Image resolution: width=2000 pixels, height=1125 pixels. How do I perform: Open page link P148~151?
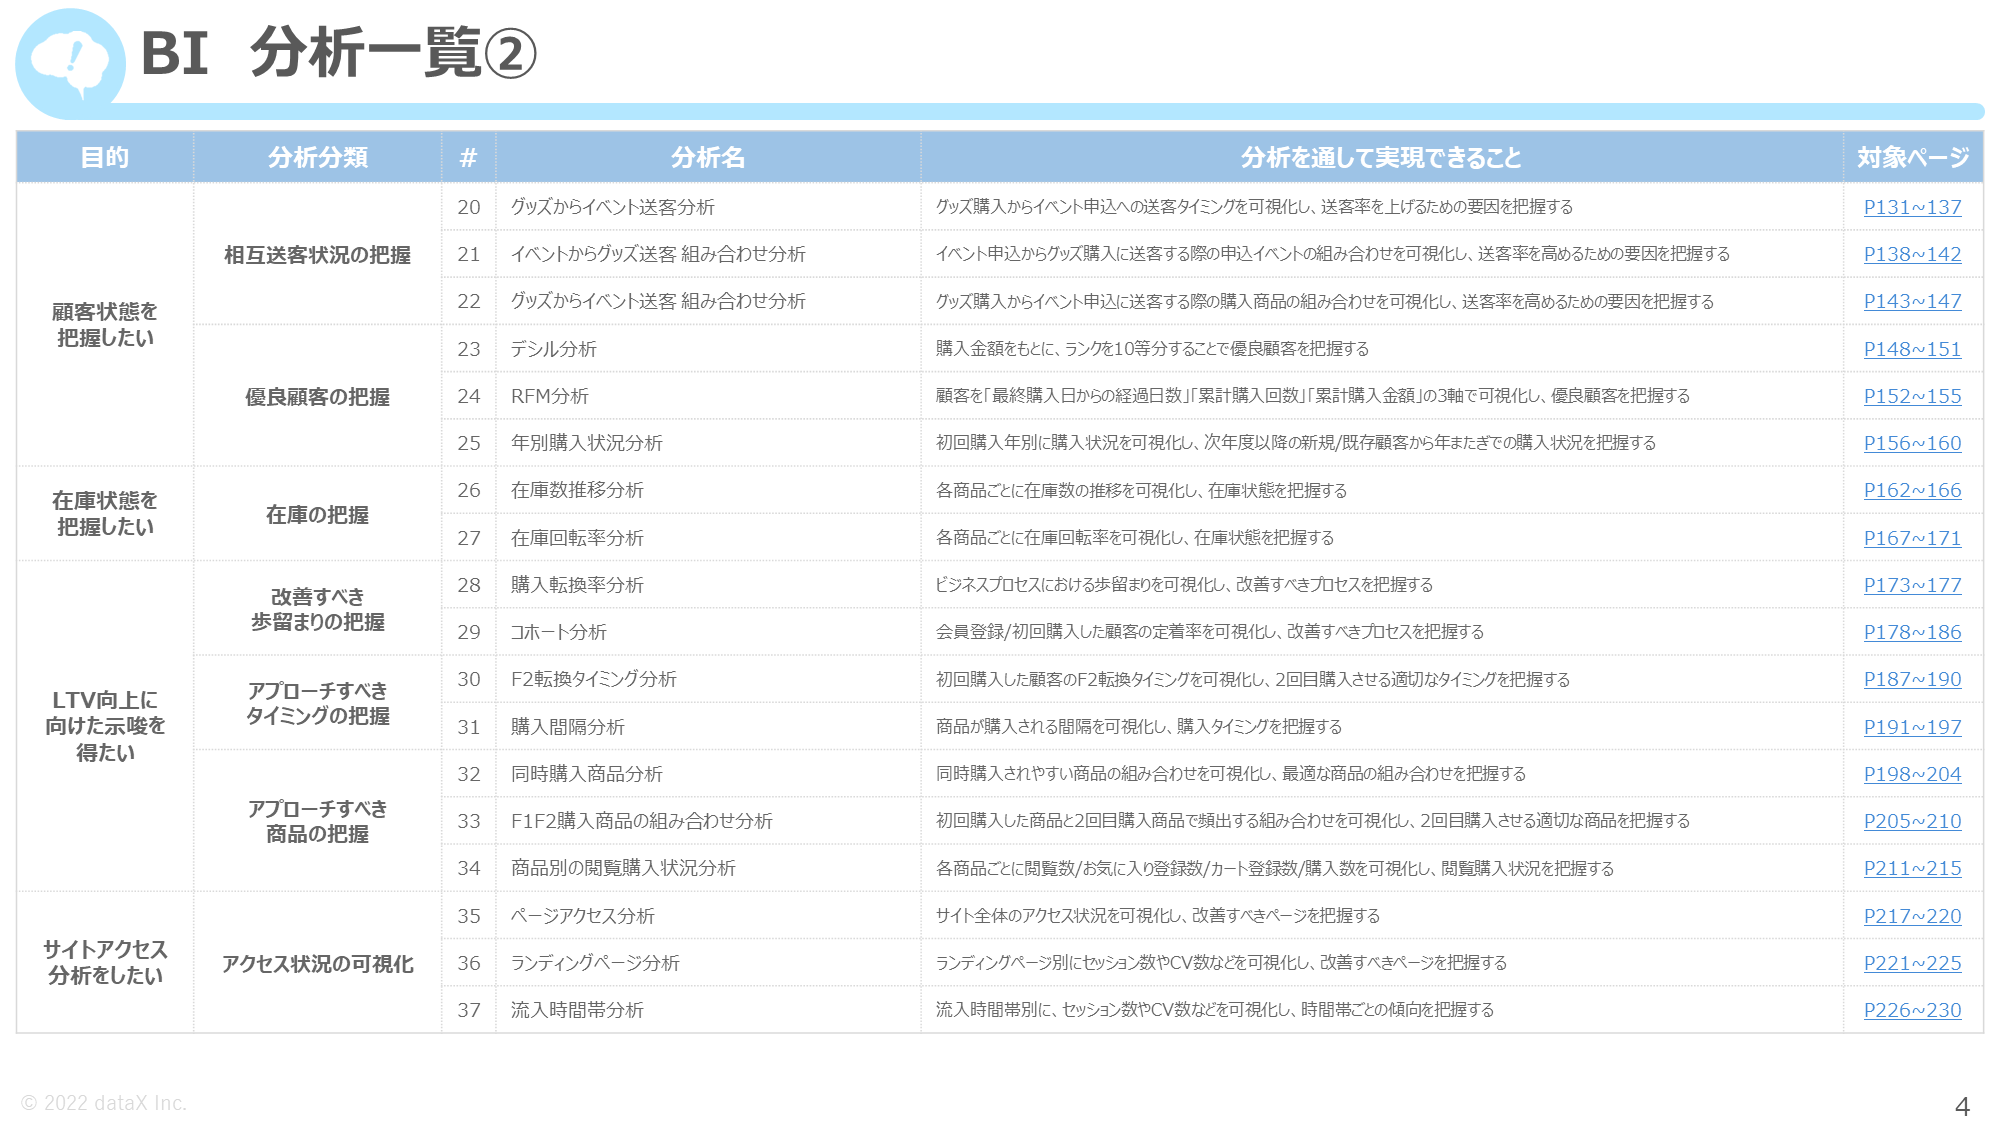pos(1912,349)
